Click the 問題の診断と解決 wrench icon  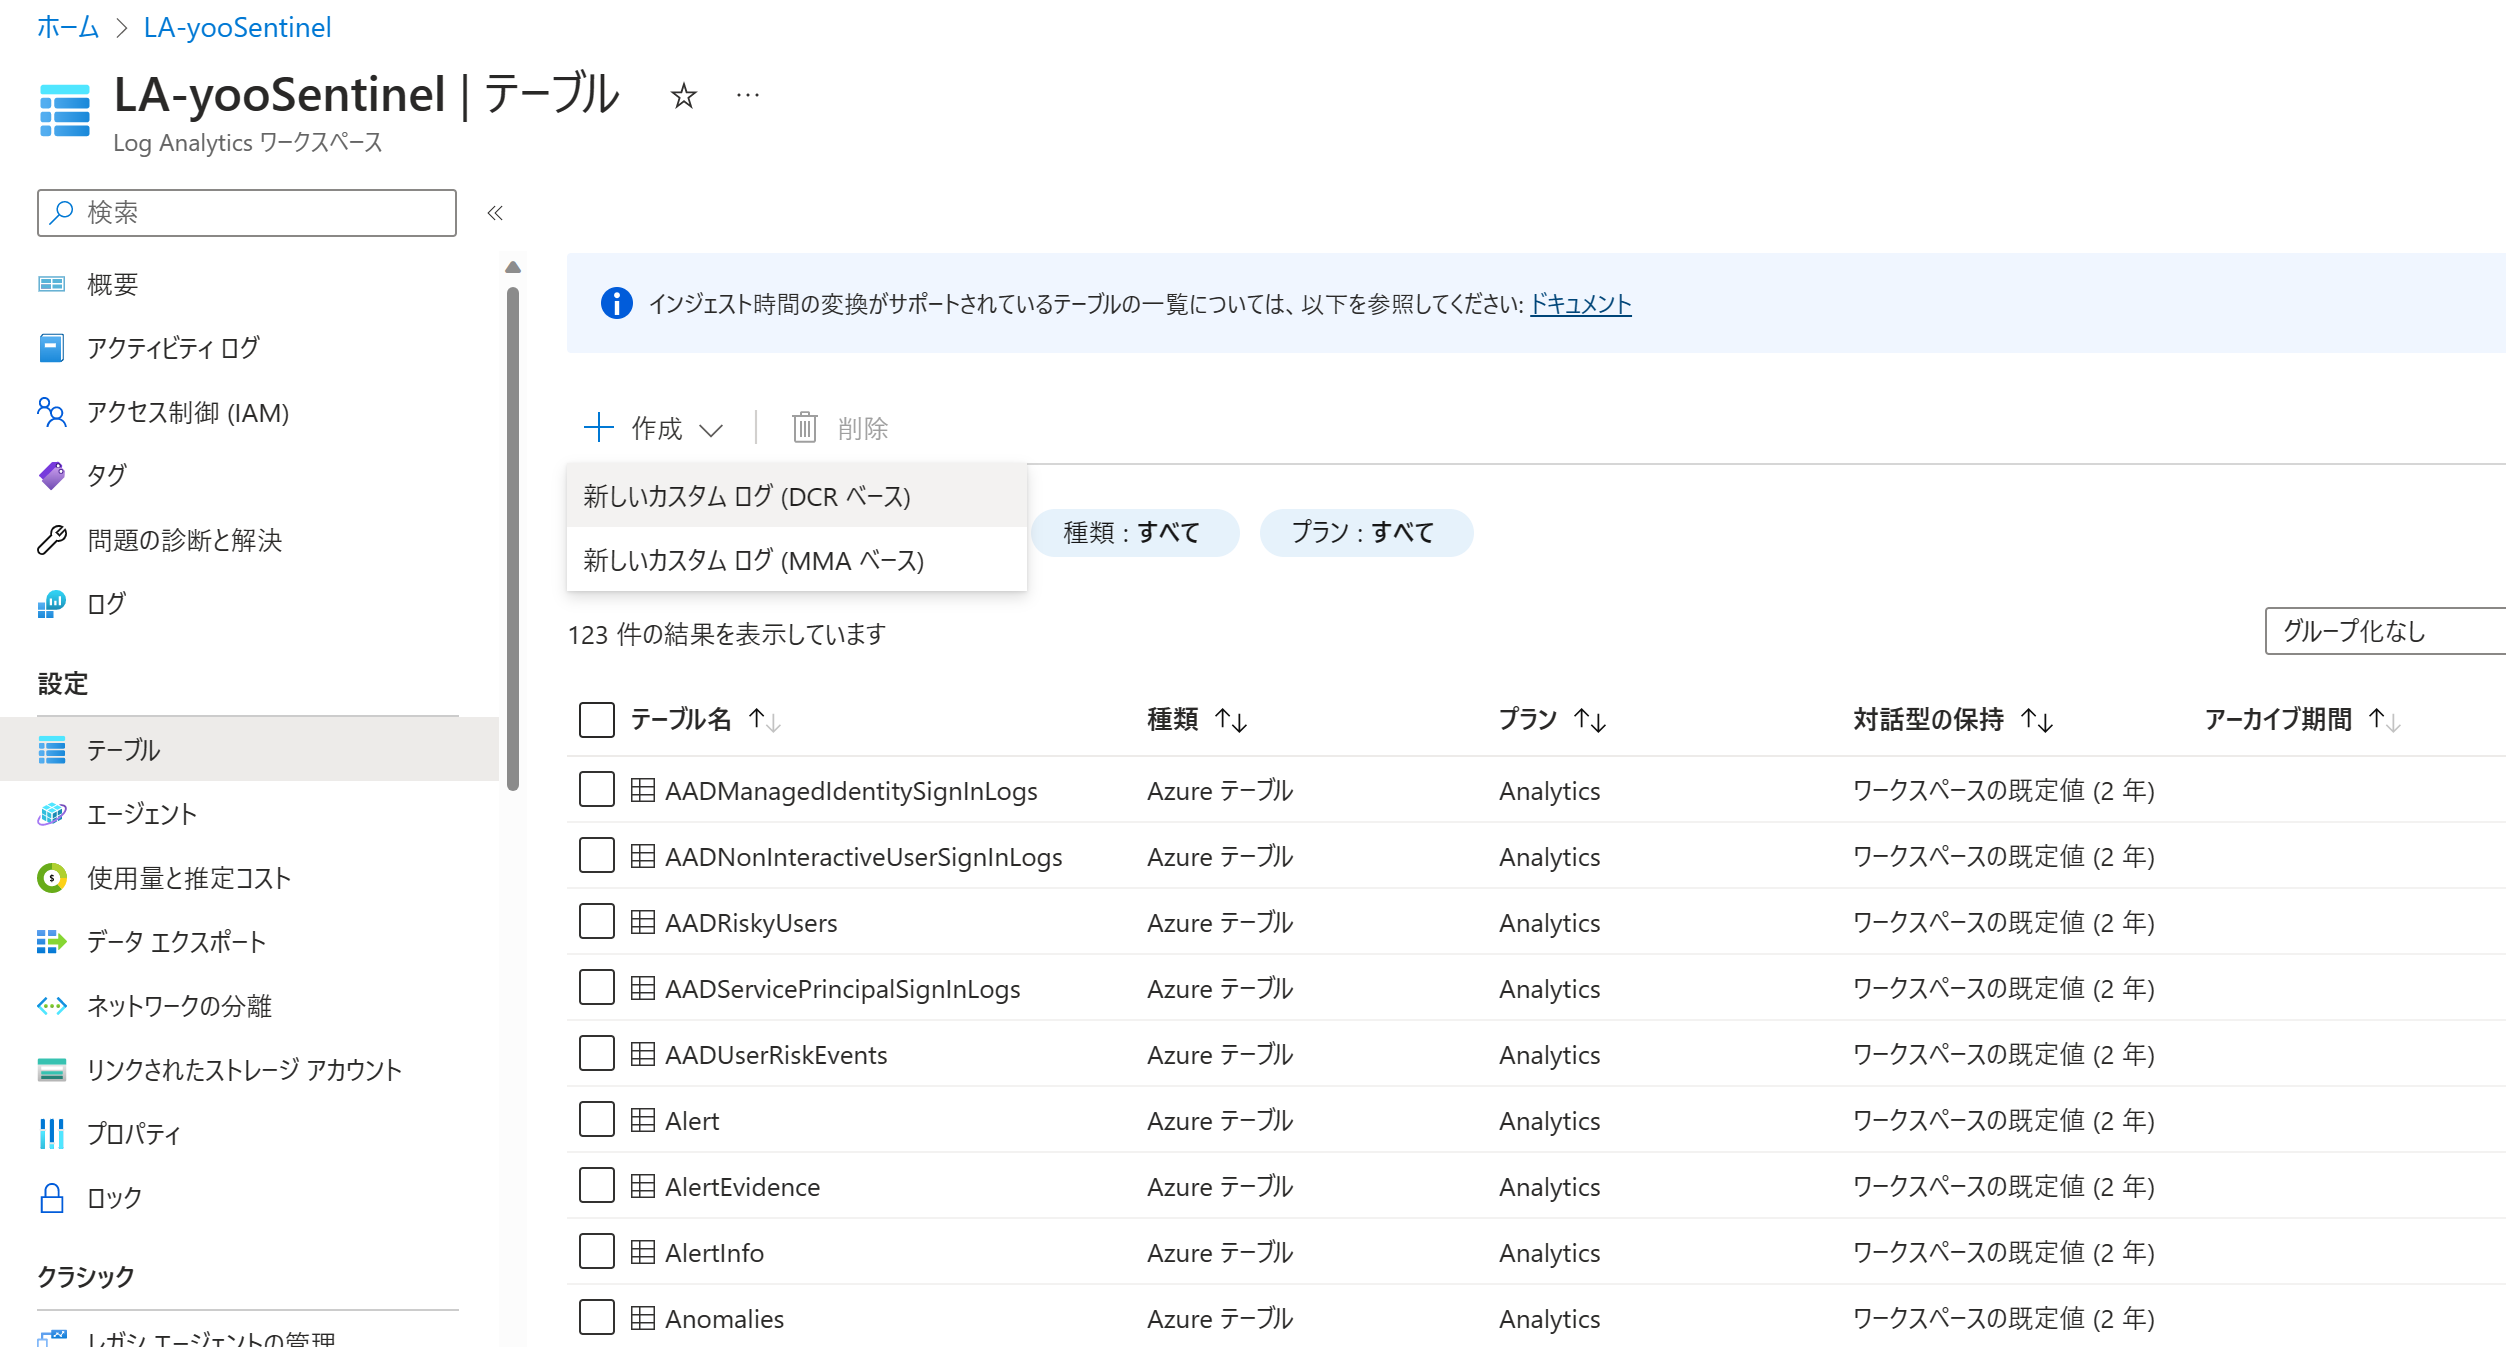(x=53, y=540)
